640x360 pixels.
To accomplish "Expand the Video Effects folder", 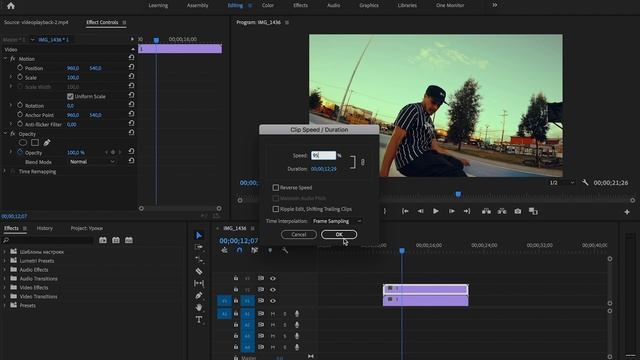I will (4, 287).
